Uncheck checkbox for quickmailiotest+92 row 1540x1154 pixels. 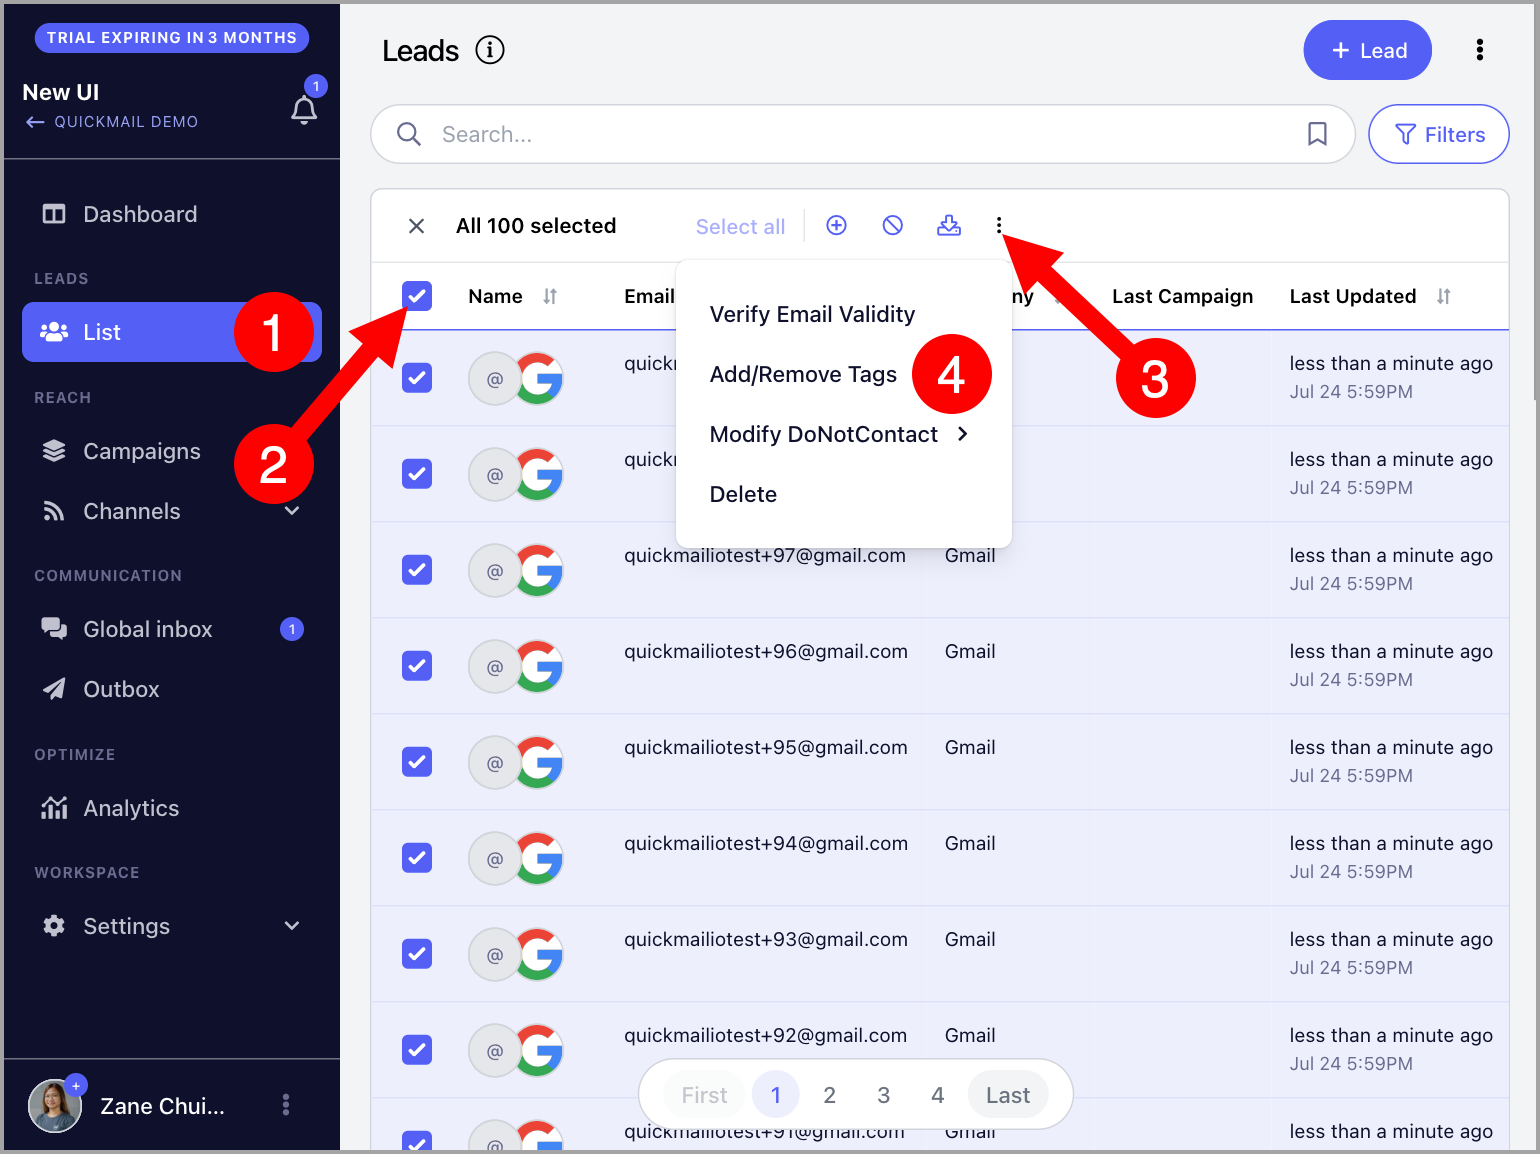click(x=417, y=1050)
